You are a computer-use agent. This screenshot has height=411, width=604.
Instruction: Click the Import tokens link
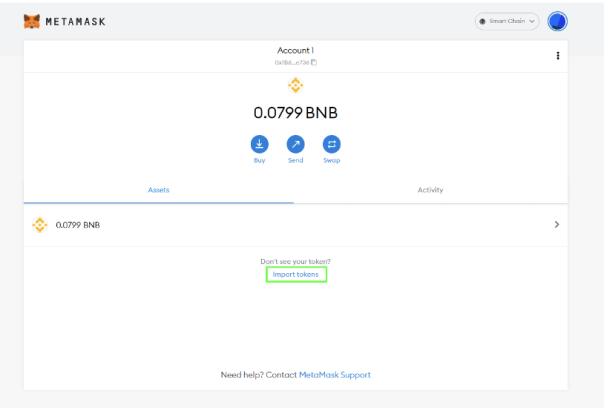pyautogui.click(x=296, y=275)
